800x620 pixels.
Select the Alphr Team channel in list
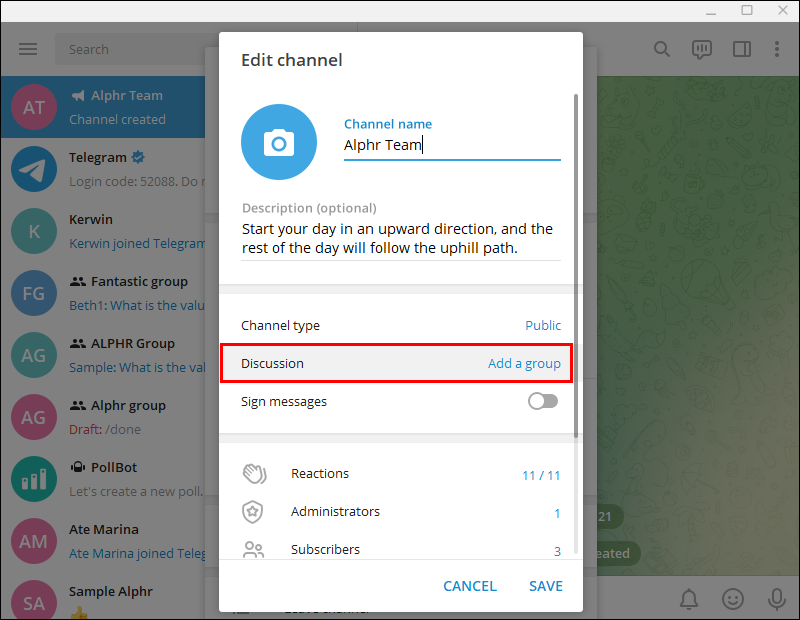point(103,107)
